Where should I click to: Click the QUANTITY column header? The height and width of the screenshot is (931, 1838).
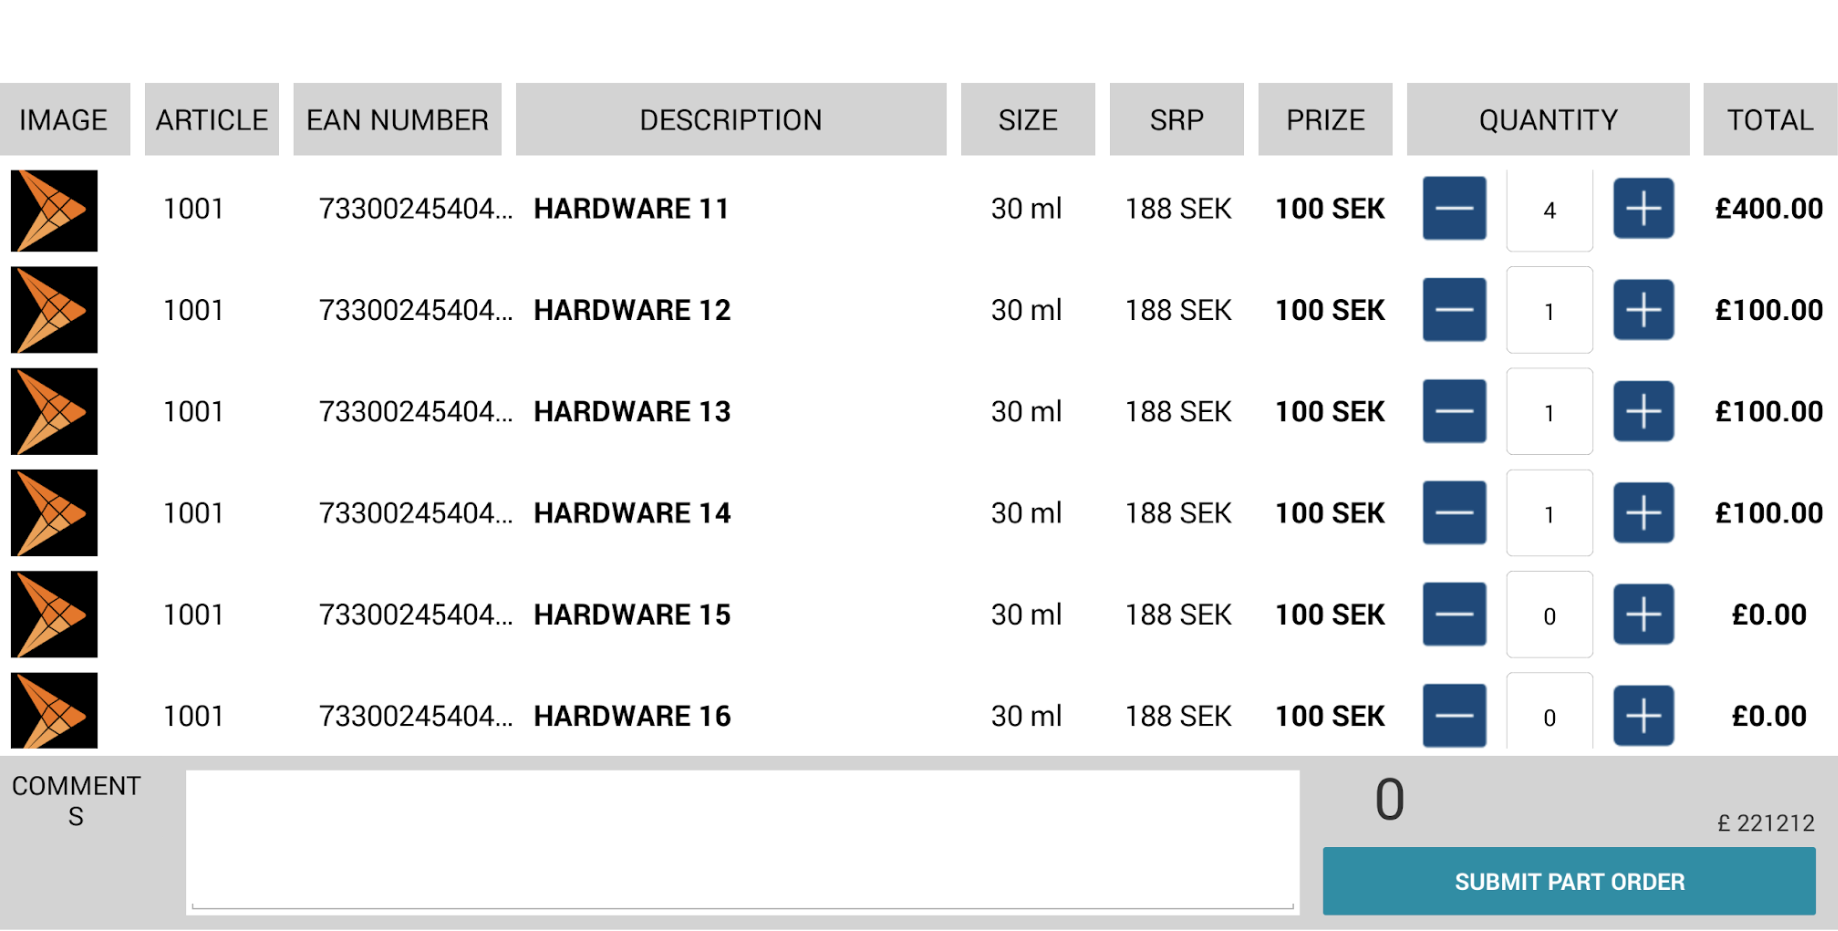click(x=1547, y=120)
